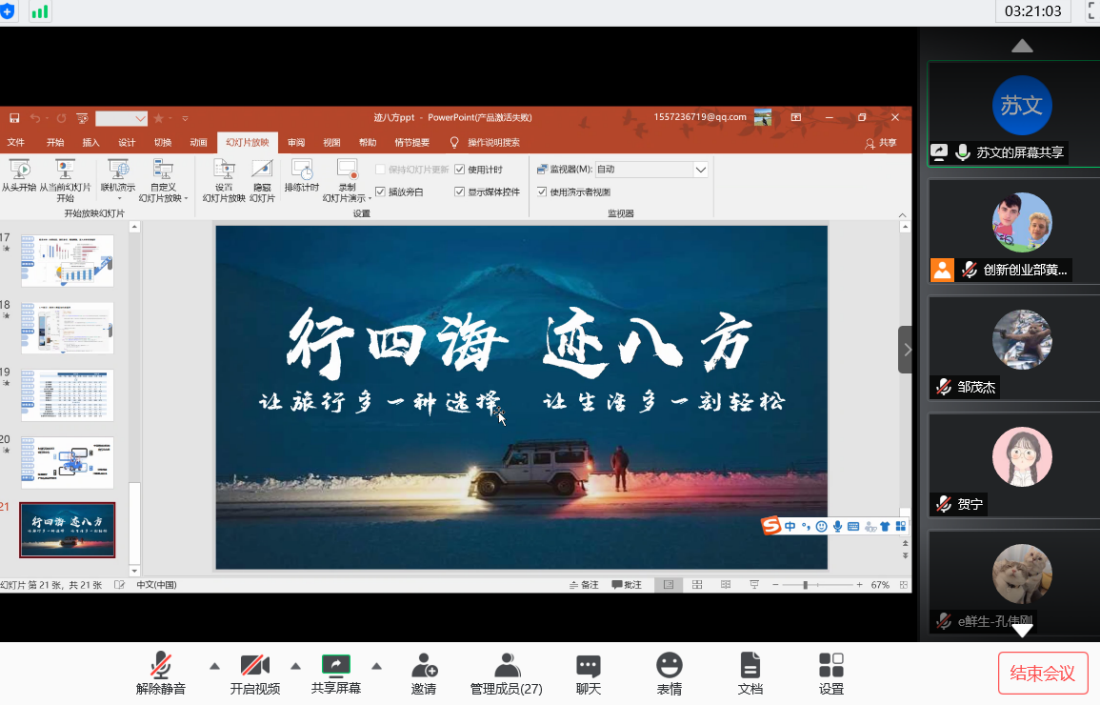
Task: Select slide 18 thumbnail
Action: click(x=67, y=328)
